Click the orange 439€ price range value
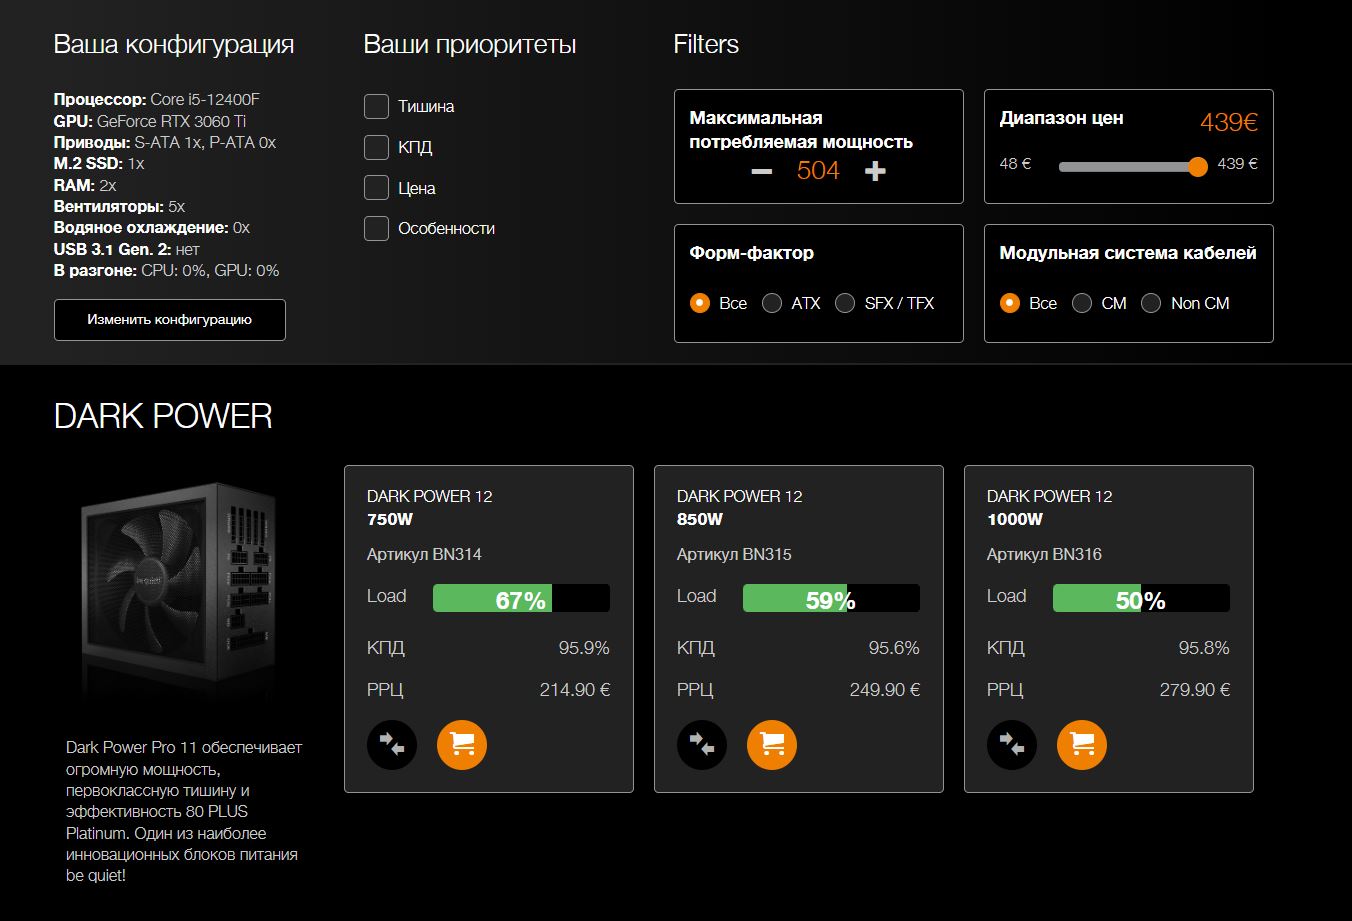The image size is (1352, 921). click(x=1229, y=122)
